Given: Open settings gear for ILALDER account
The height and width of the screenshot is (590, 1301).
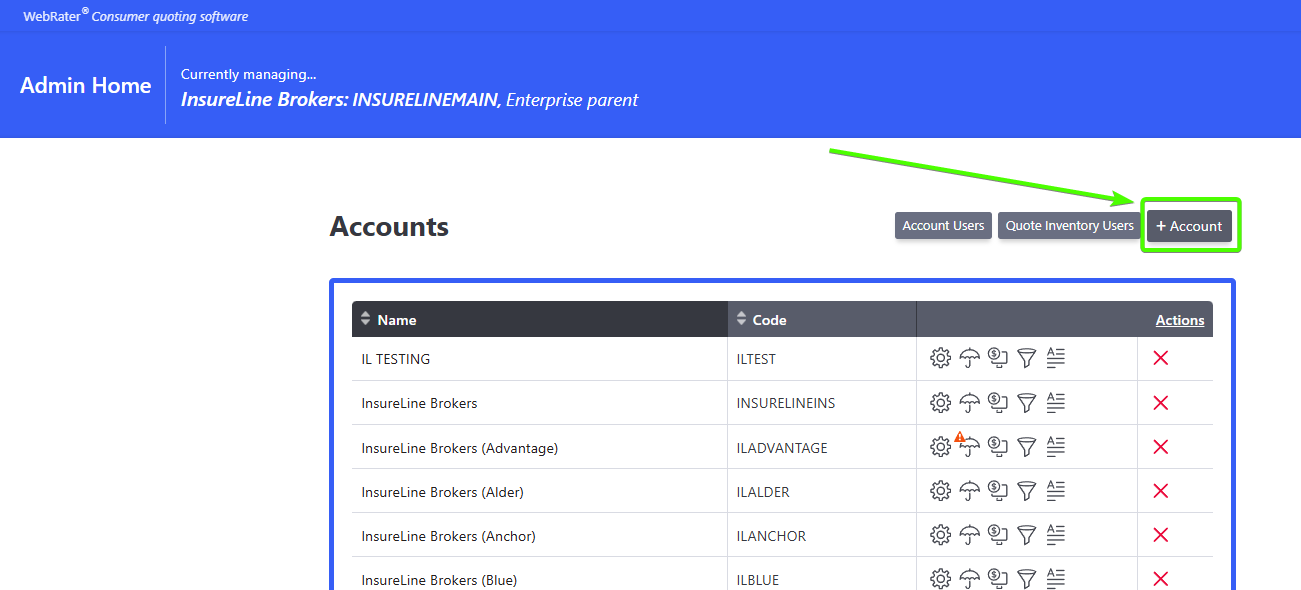Looking at the screenshot, I should 940,490.
